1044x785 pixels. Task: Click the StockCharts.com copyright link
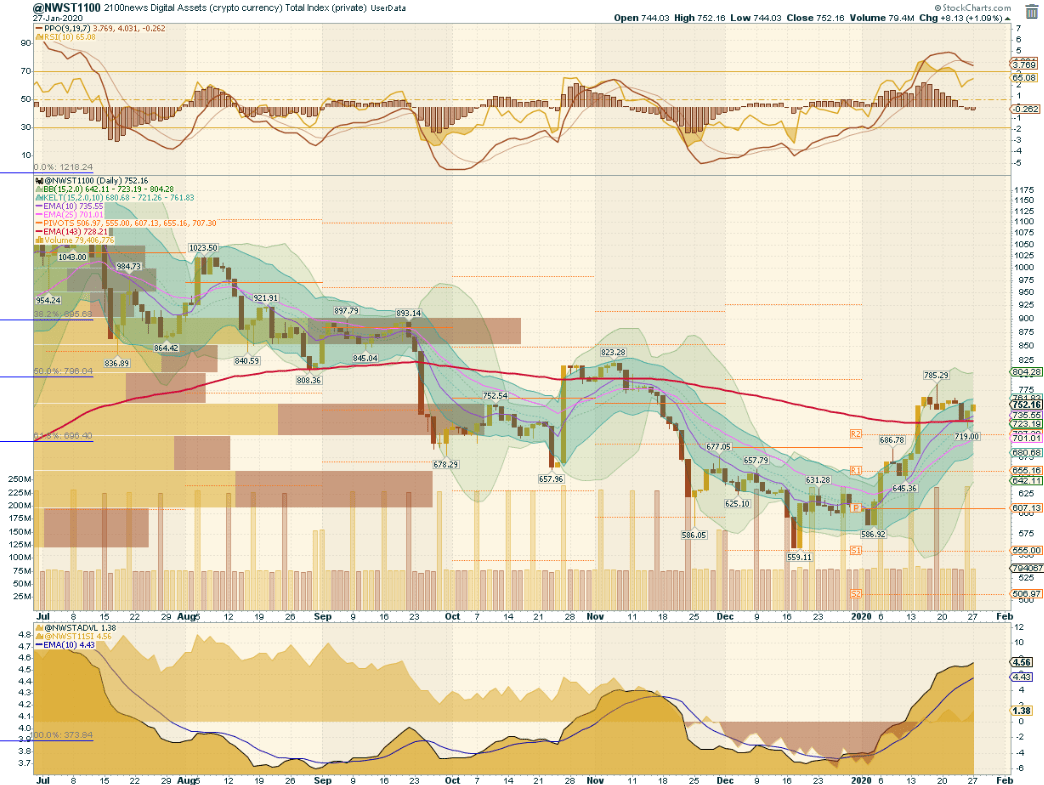coord(975,6)
